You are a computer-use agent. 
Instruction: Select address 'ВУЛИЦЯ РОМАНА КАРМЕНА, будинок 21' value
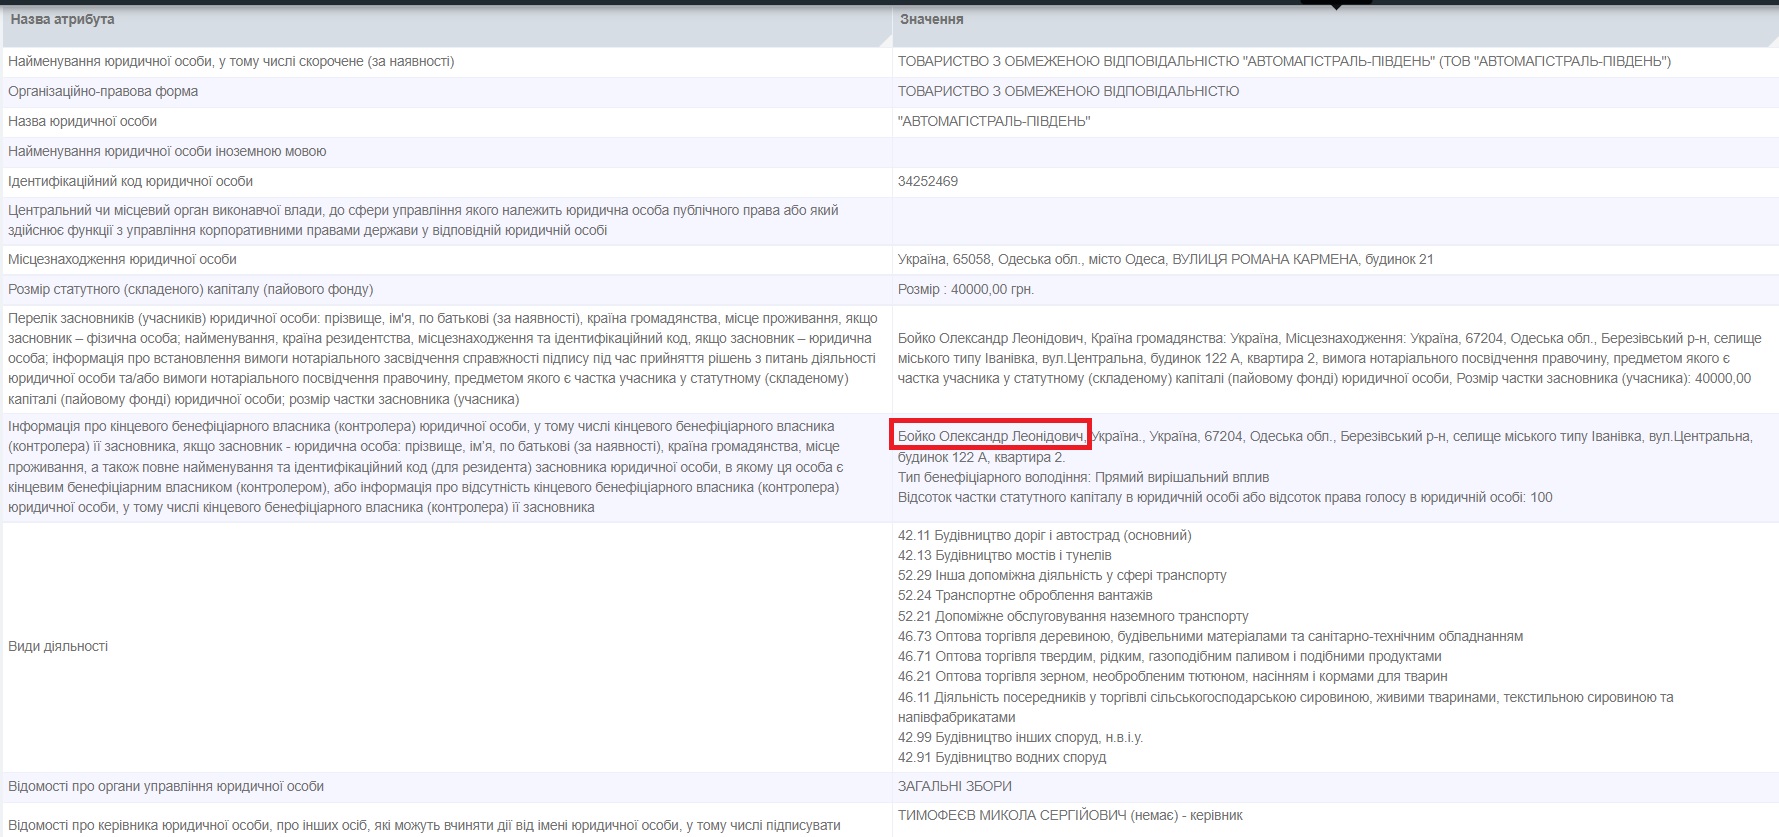pos(1303,259)
